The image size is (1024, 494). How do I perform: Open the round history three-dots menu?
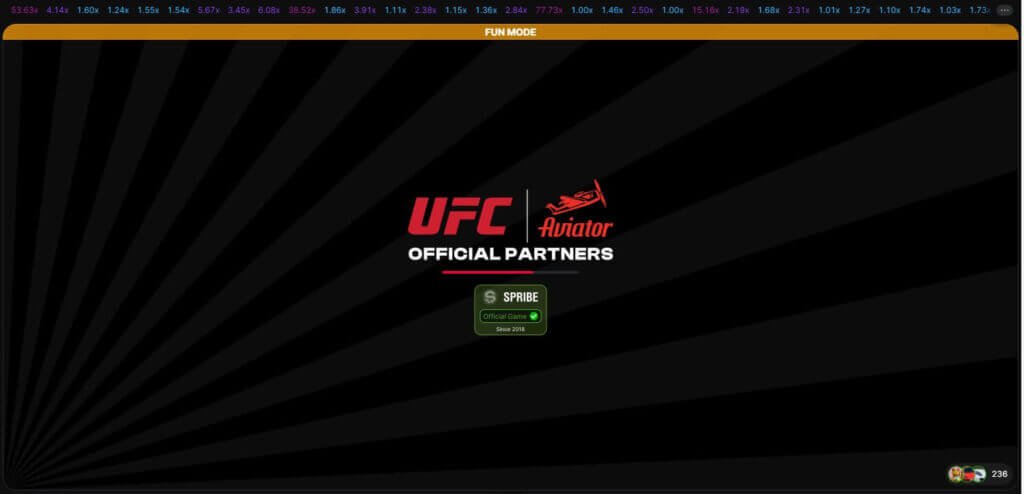click(x=1004, y=10)
